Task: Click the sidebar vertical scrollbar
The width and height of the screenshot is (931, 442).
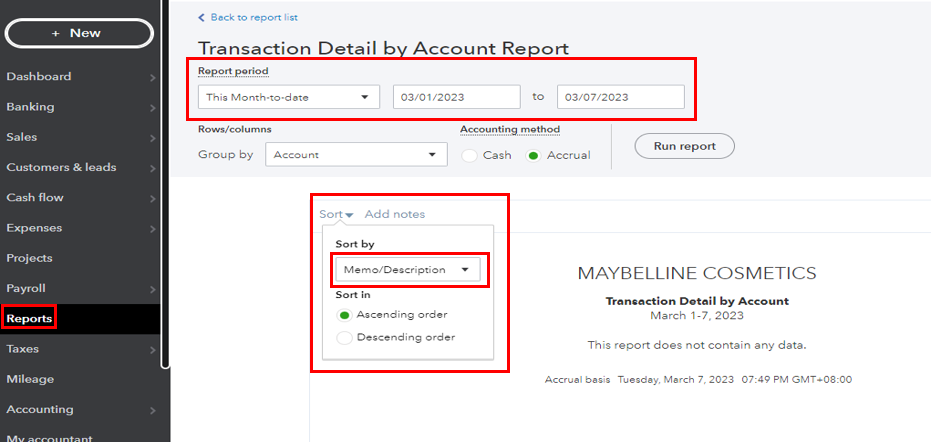Action: [x=165, y=184]
